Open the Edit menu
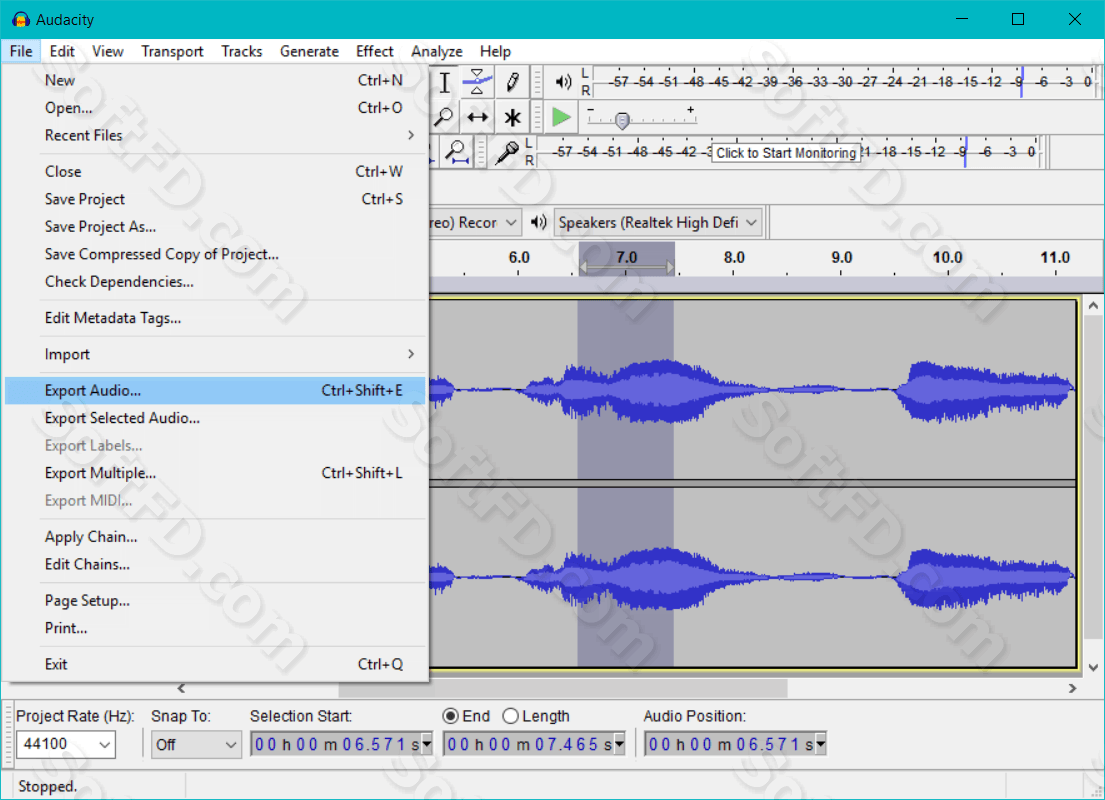The height and width of the screenshot is (800, 1105). [x=62, y=51]
